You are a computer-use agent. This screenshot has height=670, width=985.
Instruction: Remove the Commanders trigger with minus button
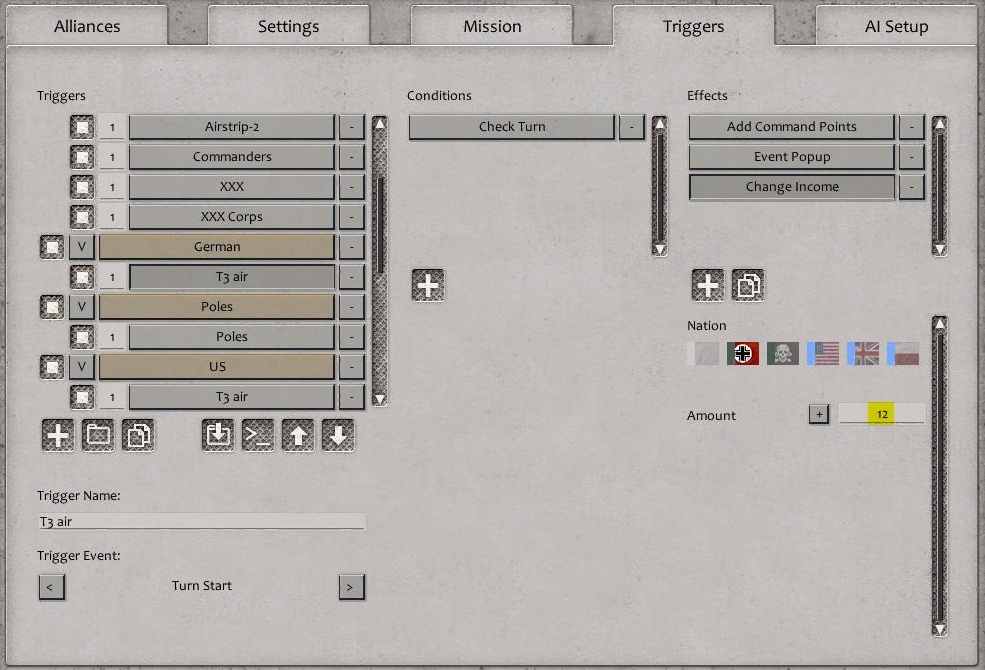352,157
